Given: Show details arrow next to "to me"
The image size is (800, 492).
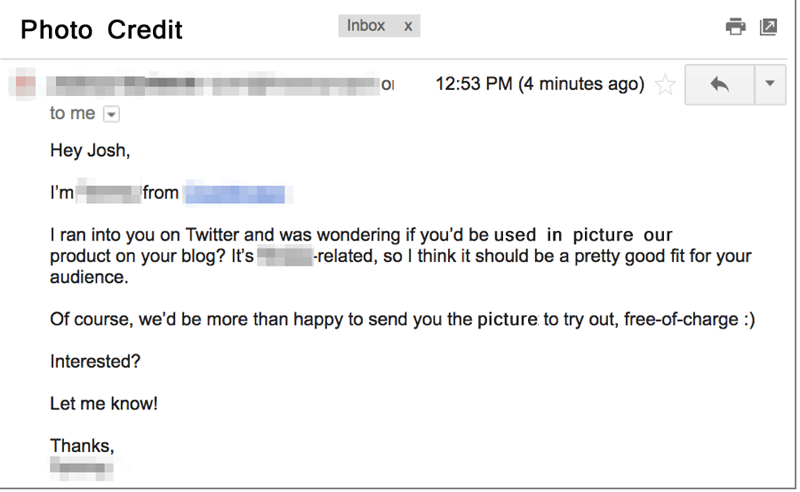Looking at the screenshot, I should pos(111,114).
